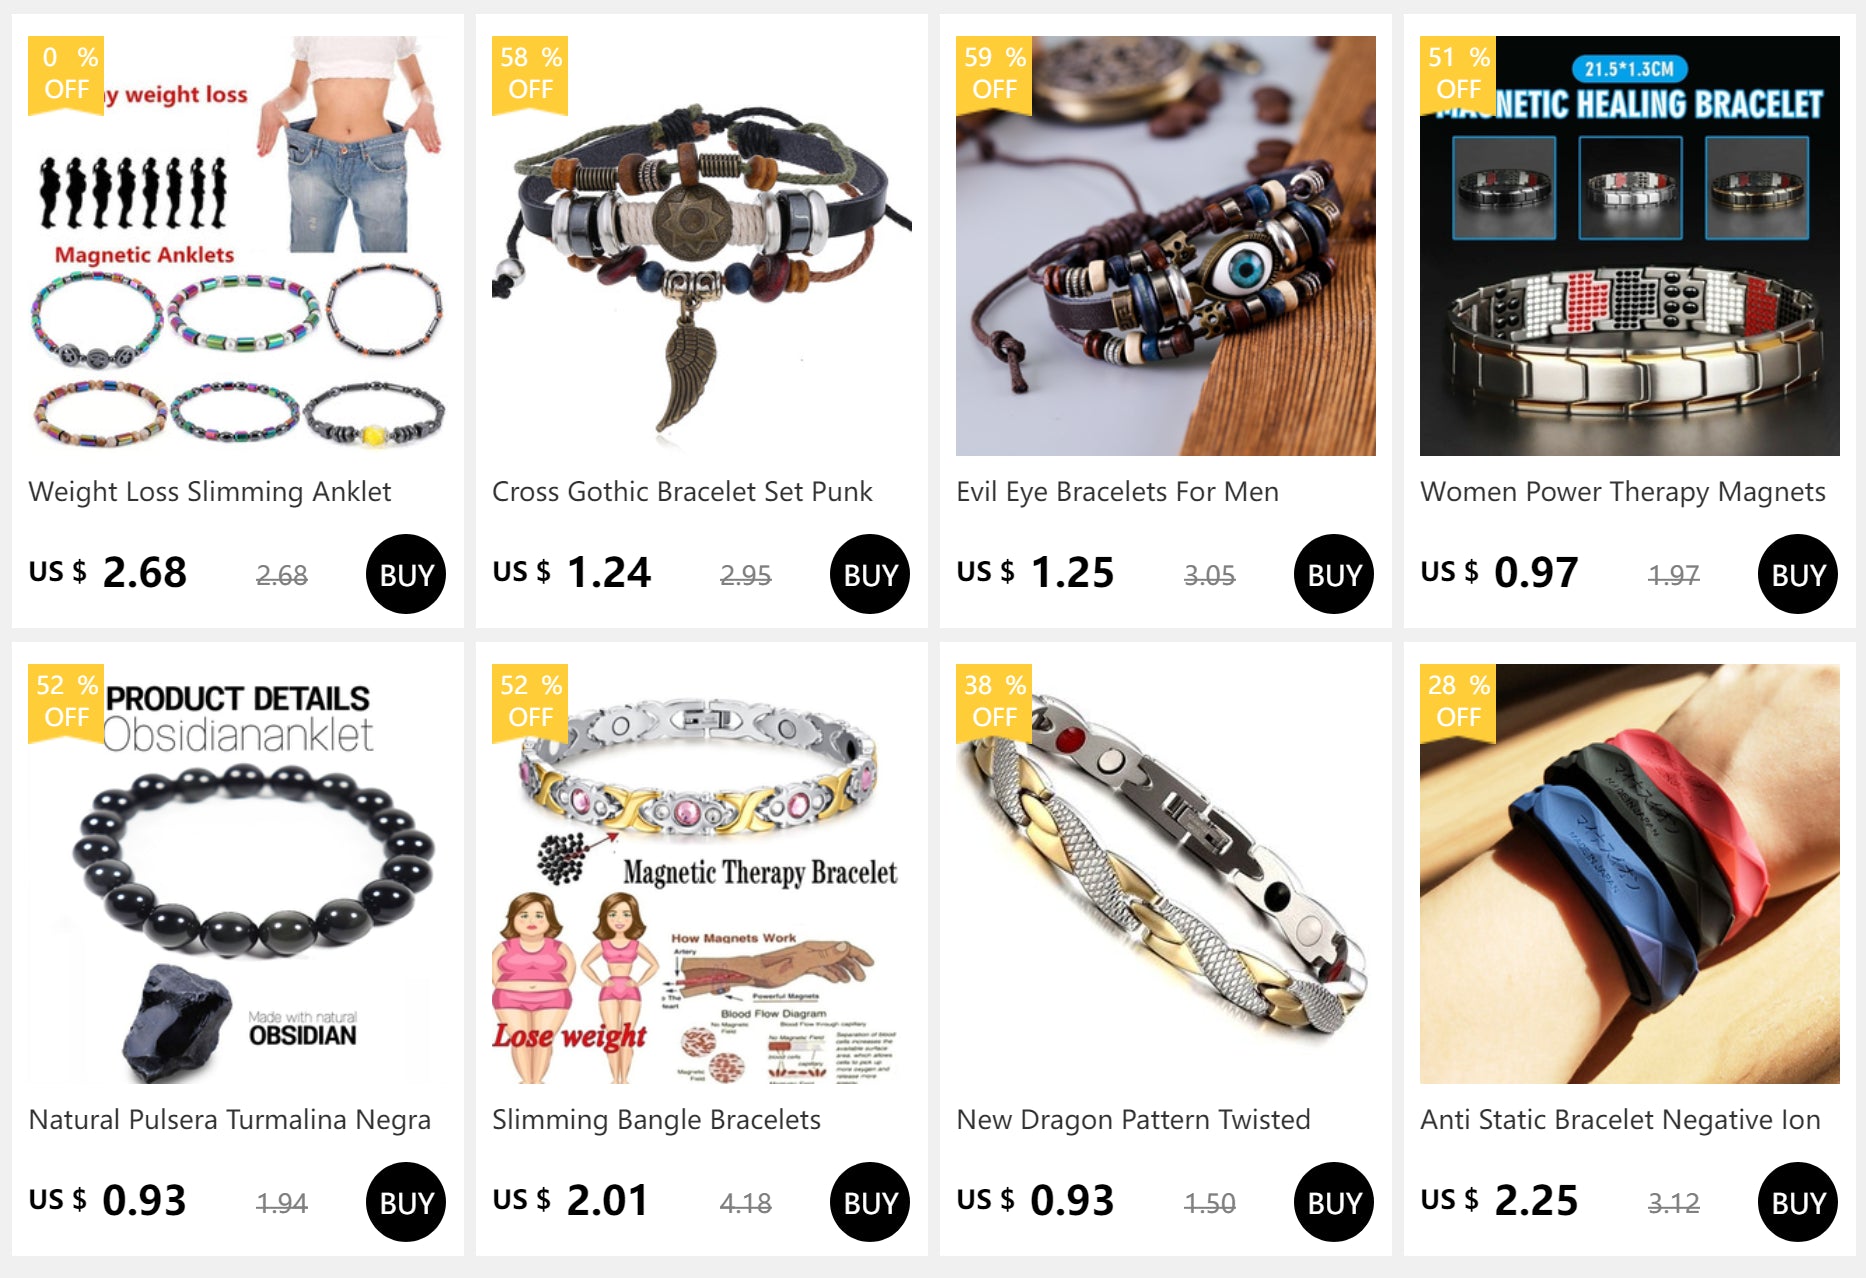Click BUY for Anti Static Bracelet
Screen dimensions: 1866x1278
point(1798,1202)
